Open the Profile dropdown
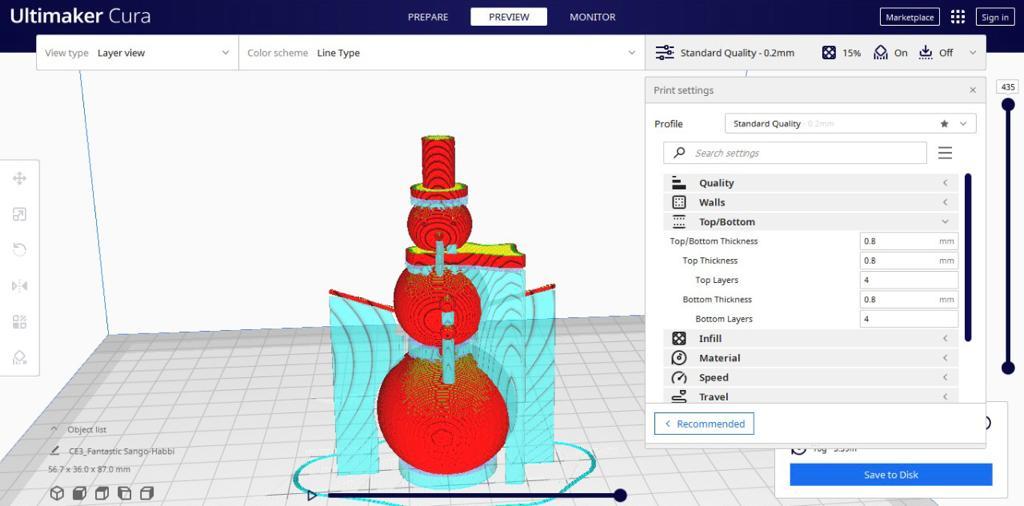 click(850, 123)
